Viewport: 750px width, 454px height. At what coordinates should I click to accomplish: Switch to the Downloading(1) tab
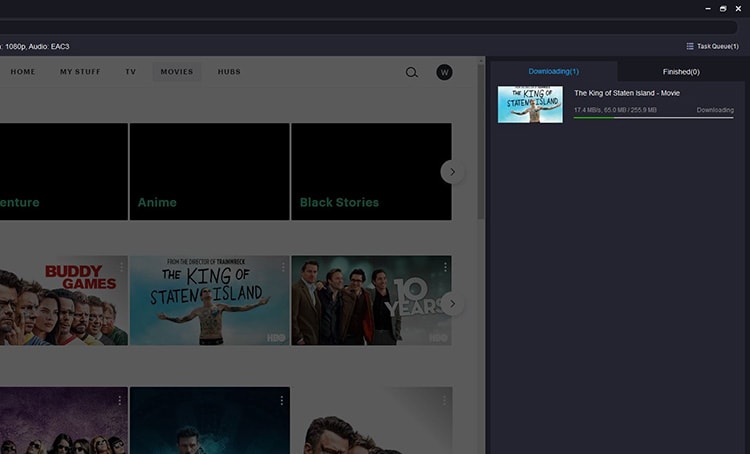553,71
